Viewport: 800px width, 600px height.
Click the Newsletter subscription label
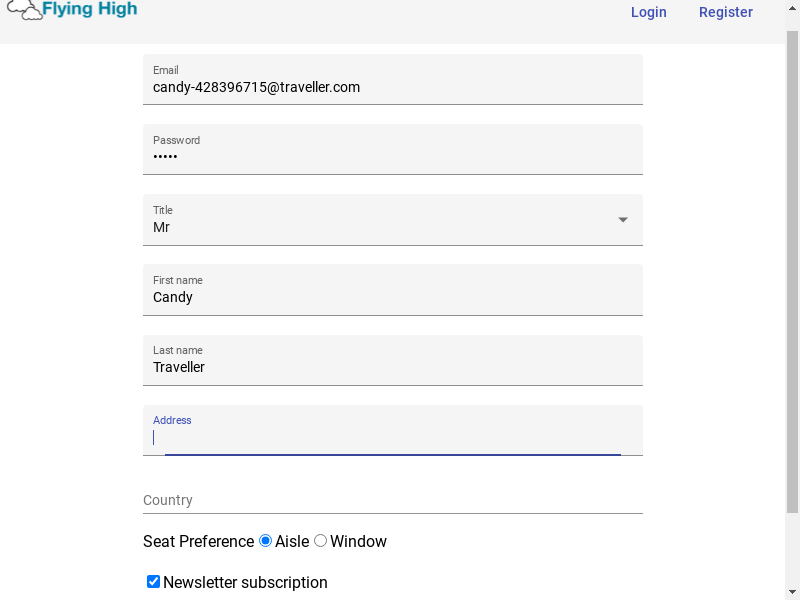[x=245, y=582]
